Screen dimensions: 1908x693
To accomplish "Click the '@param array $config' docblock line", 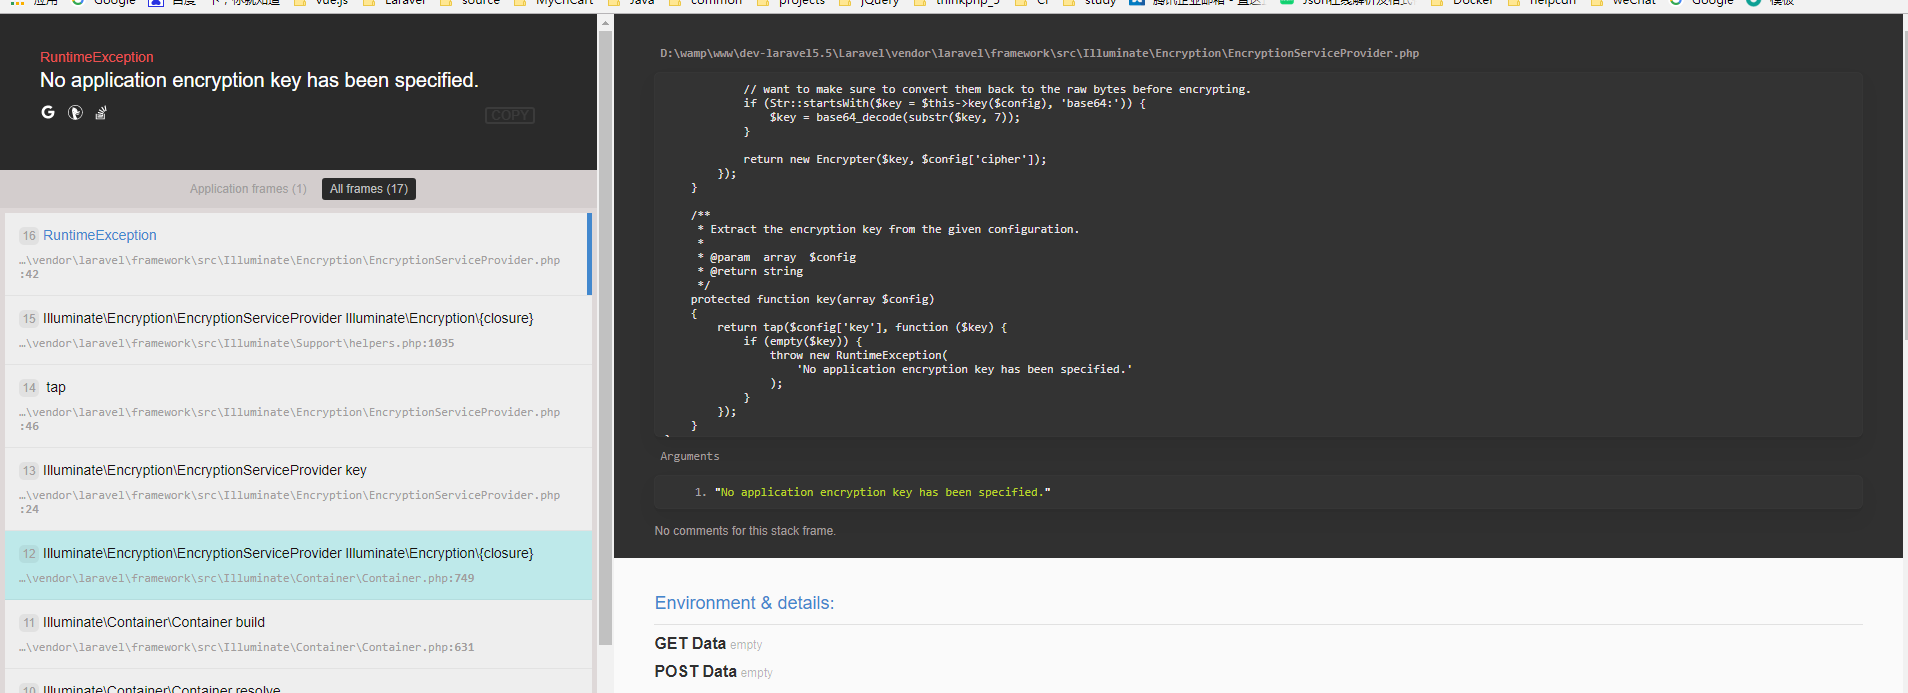I will pos(777,257).
